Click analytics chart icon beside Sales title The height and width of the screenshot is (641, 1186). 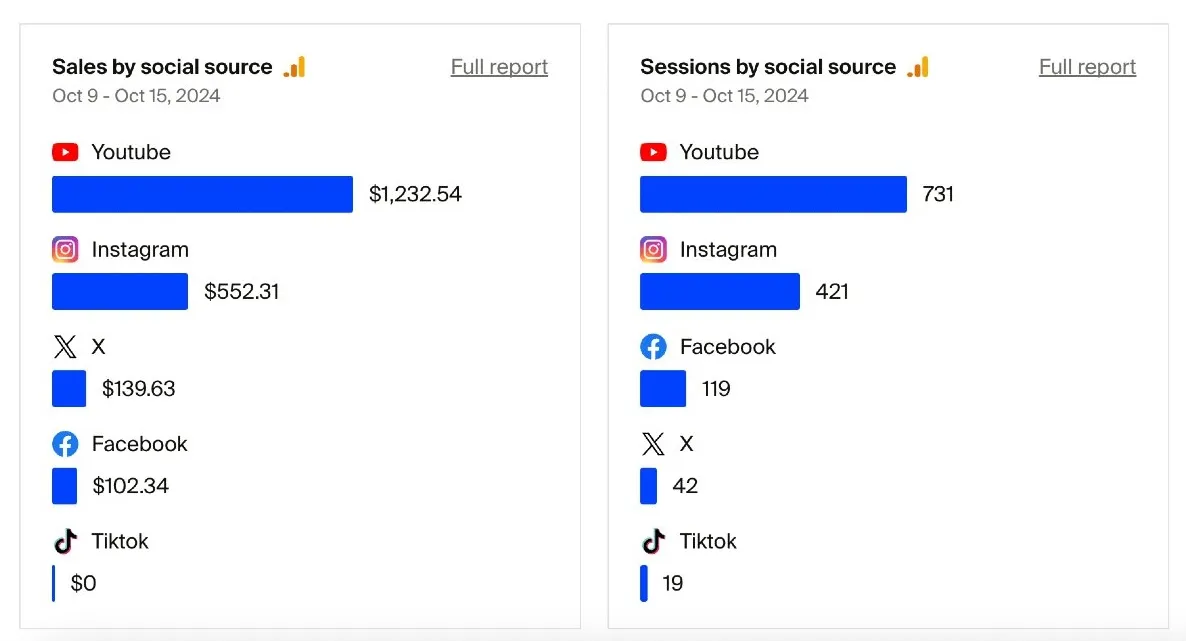tap(294, 67)
